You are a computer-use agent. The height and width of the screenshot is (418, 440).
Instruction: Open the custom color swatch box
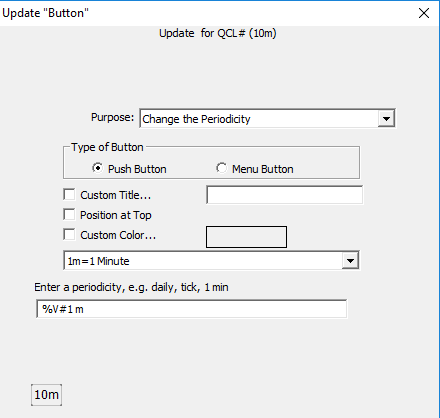click(x=246, y=237)
